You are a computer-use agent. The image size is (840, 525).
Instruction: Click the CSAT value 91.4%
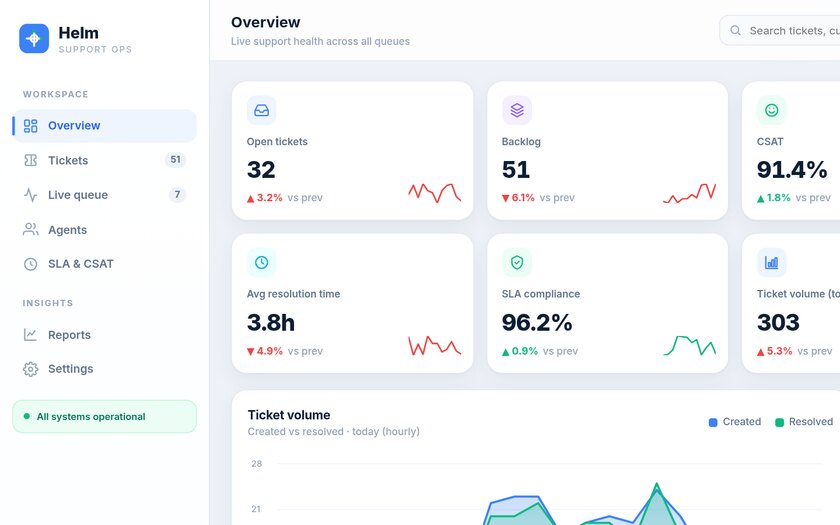[792, 170]
